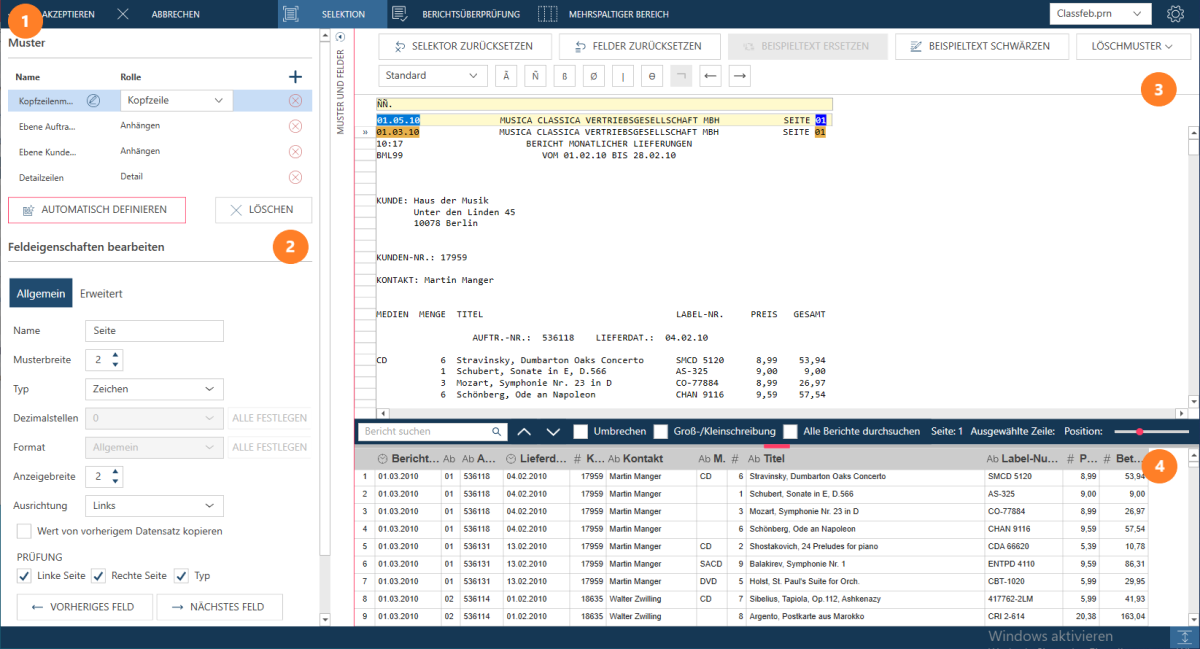Switch to the Erweitert tab
Viewport: 1200px width, 649px height.
click(102, 294)
